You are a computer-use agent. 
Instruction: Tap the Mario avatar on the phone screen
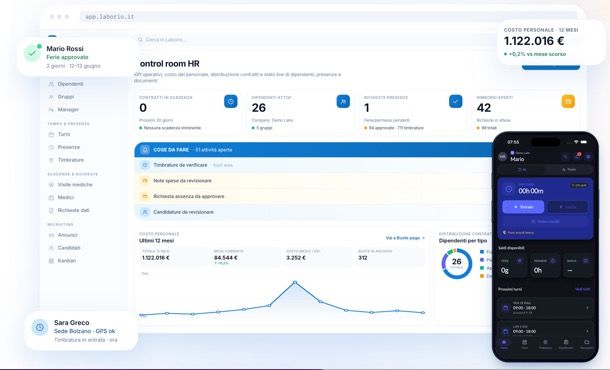(503, 157)
